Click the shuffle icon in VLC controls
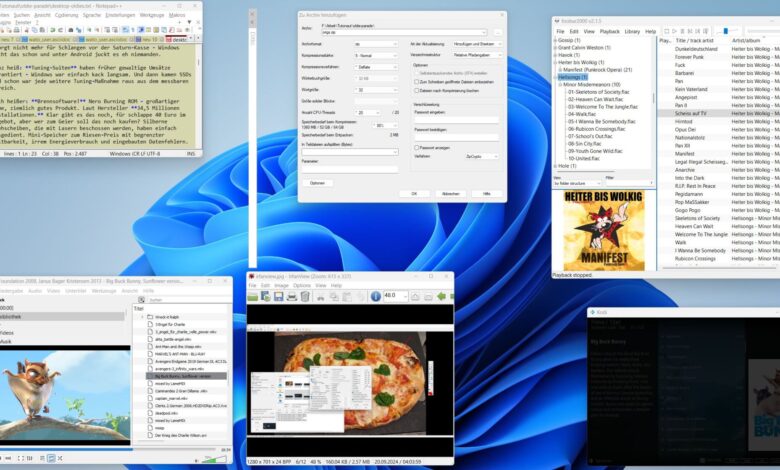The image size is (780, 470). pyautogui.click(x=60, y=458)
